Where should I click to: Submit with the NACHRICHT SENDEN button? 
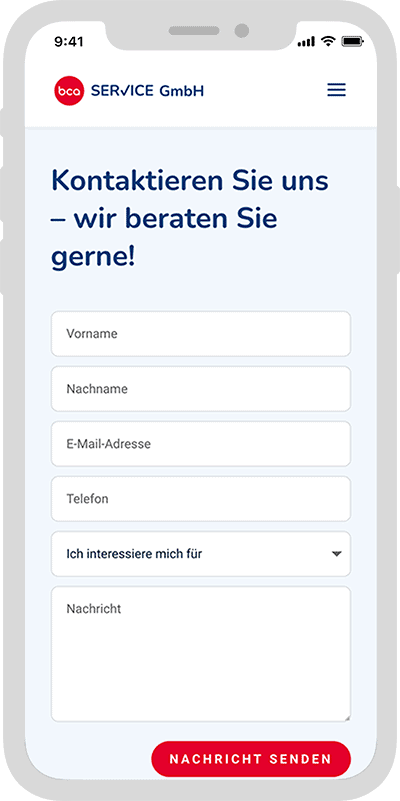[x=251, y=759]
